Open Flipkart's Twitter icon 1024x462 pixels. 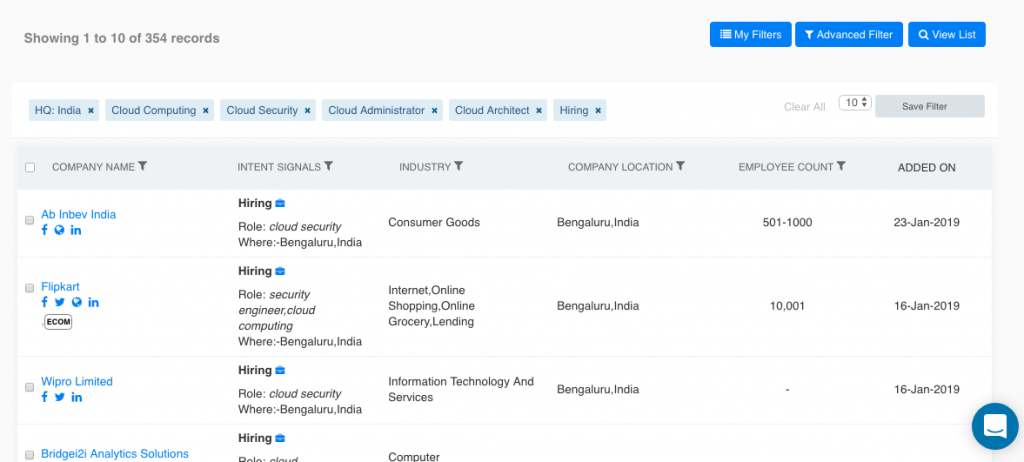[59, 302]
